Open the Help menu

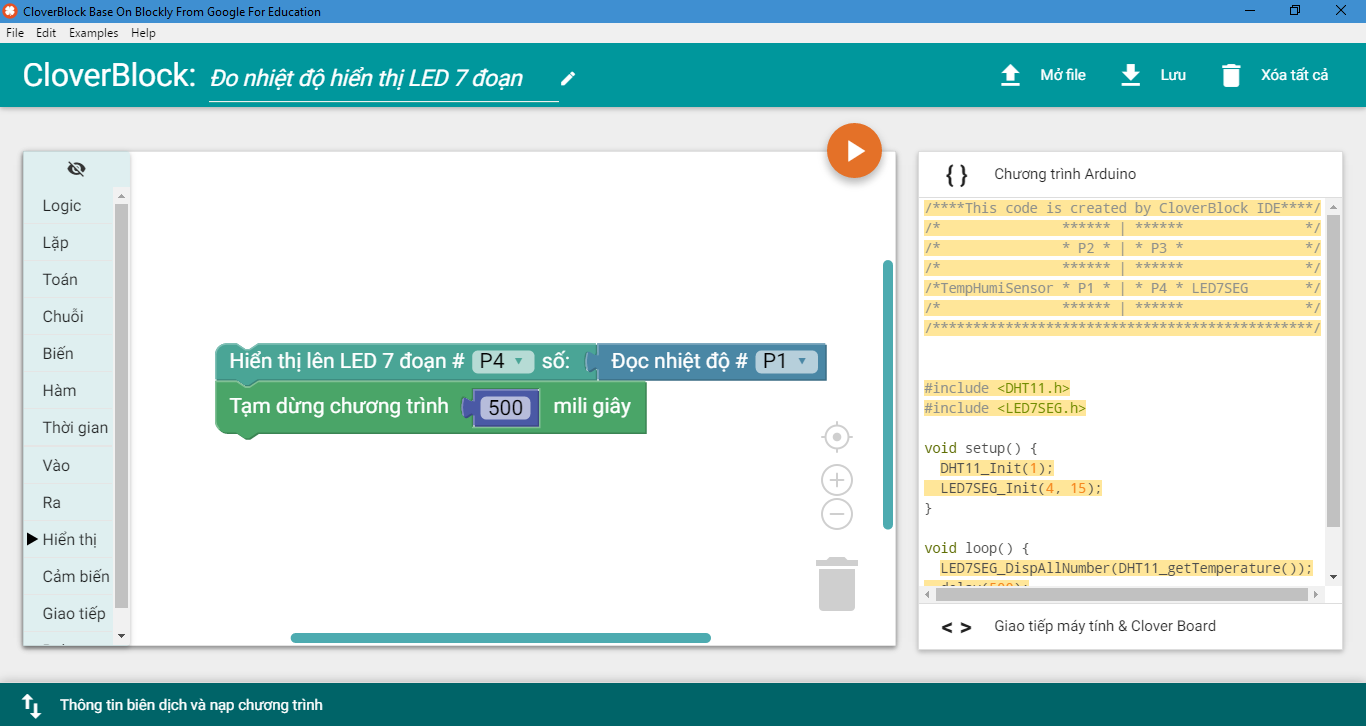pyautogui.click(x=143, y=33)
